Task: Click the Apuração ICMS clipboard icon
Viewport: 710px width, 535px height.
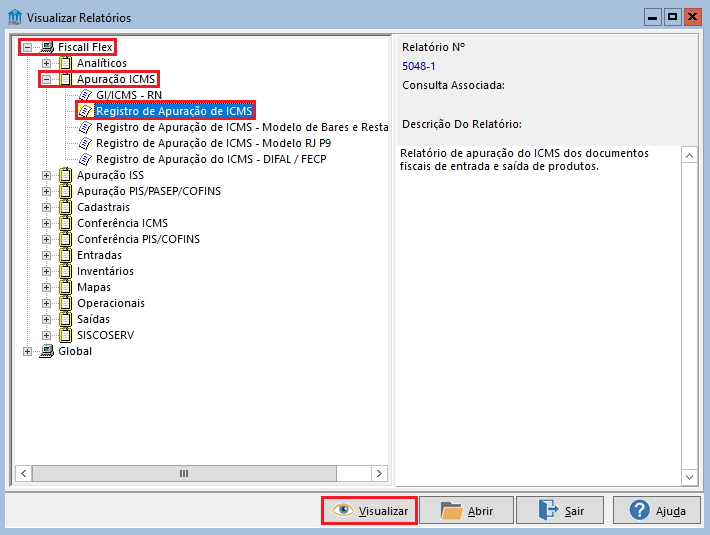Action: pos(66,79)
